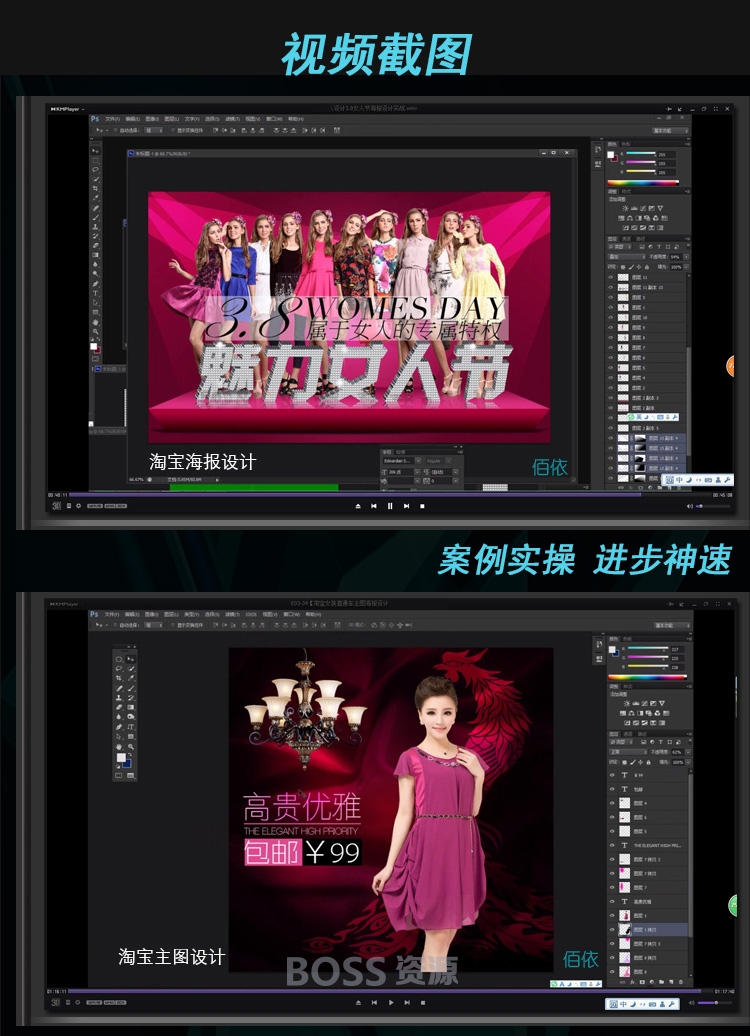Select the Gradient tool in upper Photoshop toolbox
This screenshot has width=750, height=1036.
(96, 254)
